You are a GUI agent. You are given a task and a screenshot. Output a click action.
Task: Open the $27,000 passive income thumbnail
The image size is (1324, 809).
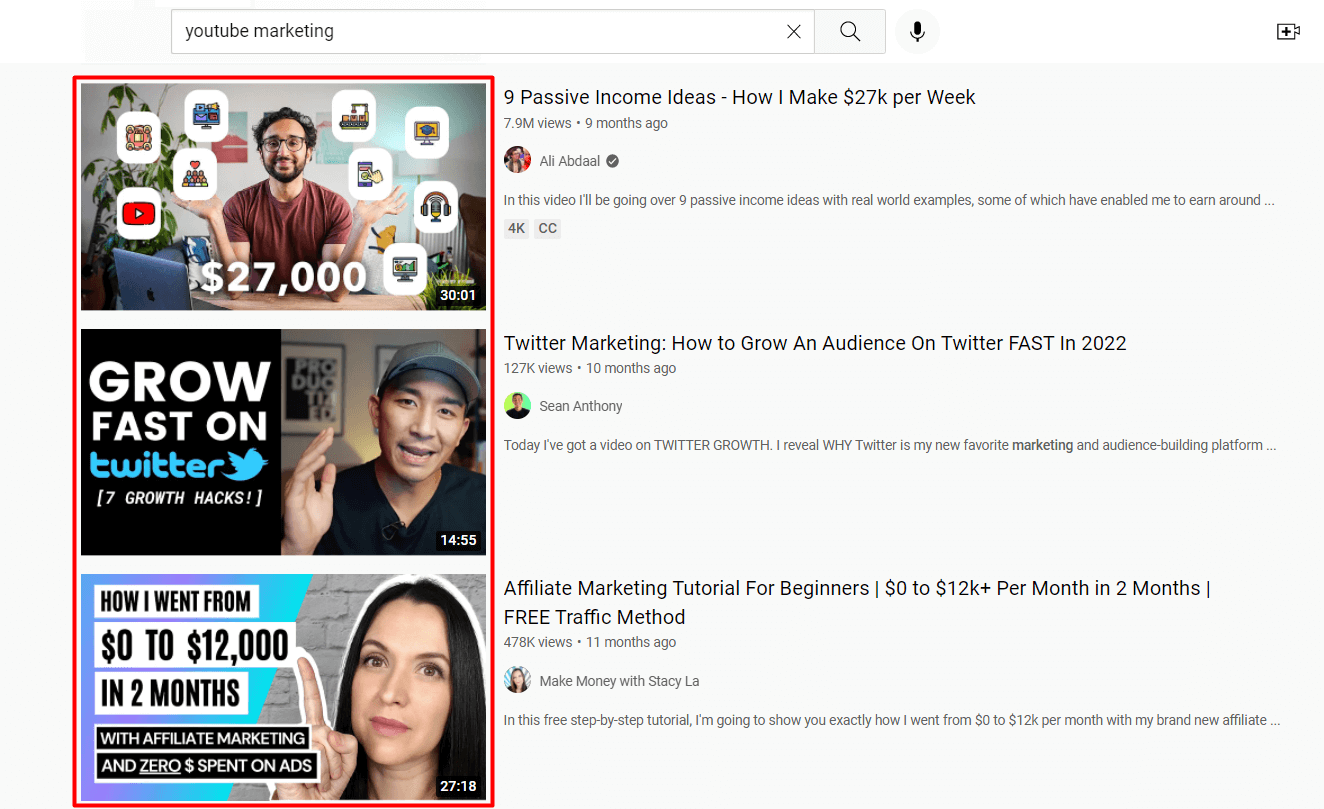[x=283, y=196]
